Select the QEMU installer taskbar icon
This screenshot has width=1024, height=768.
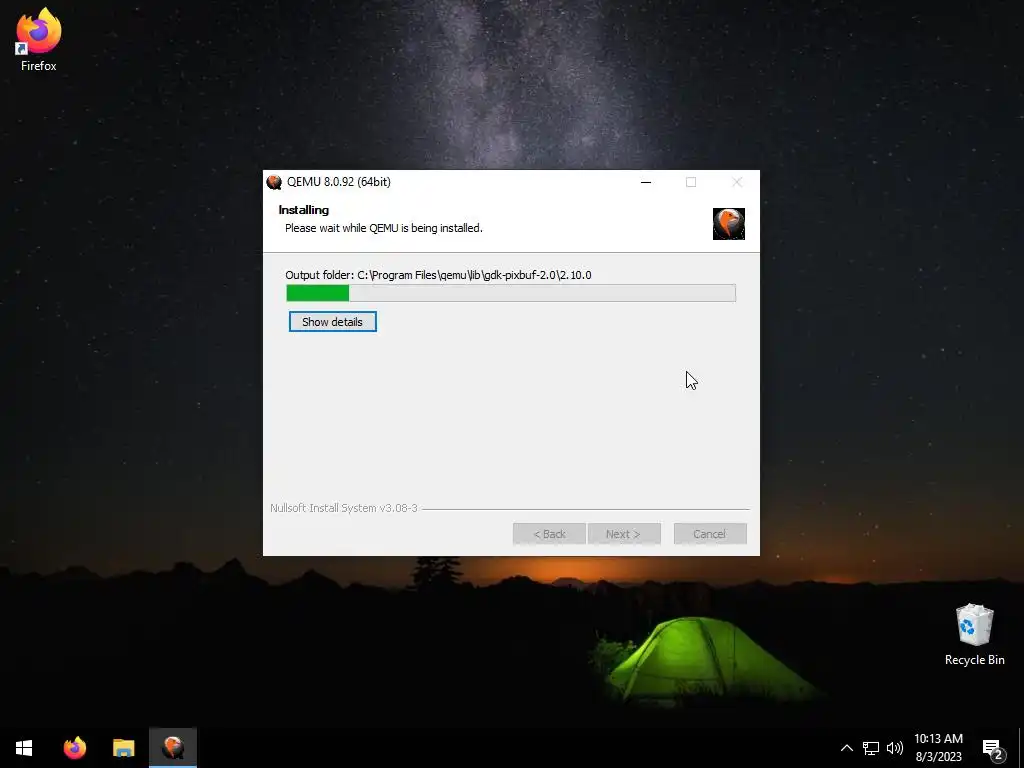coord(173,748)
